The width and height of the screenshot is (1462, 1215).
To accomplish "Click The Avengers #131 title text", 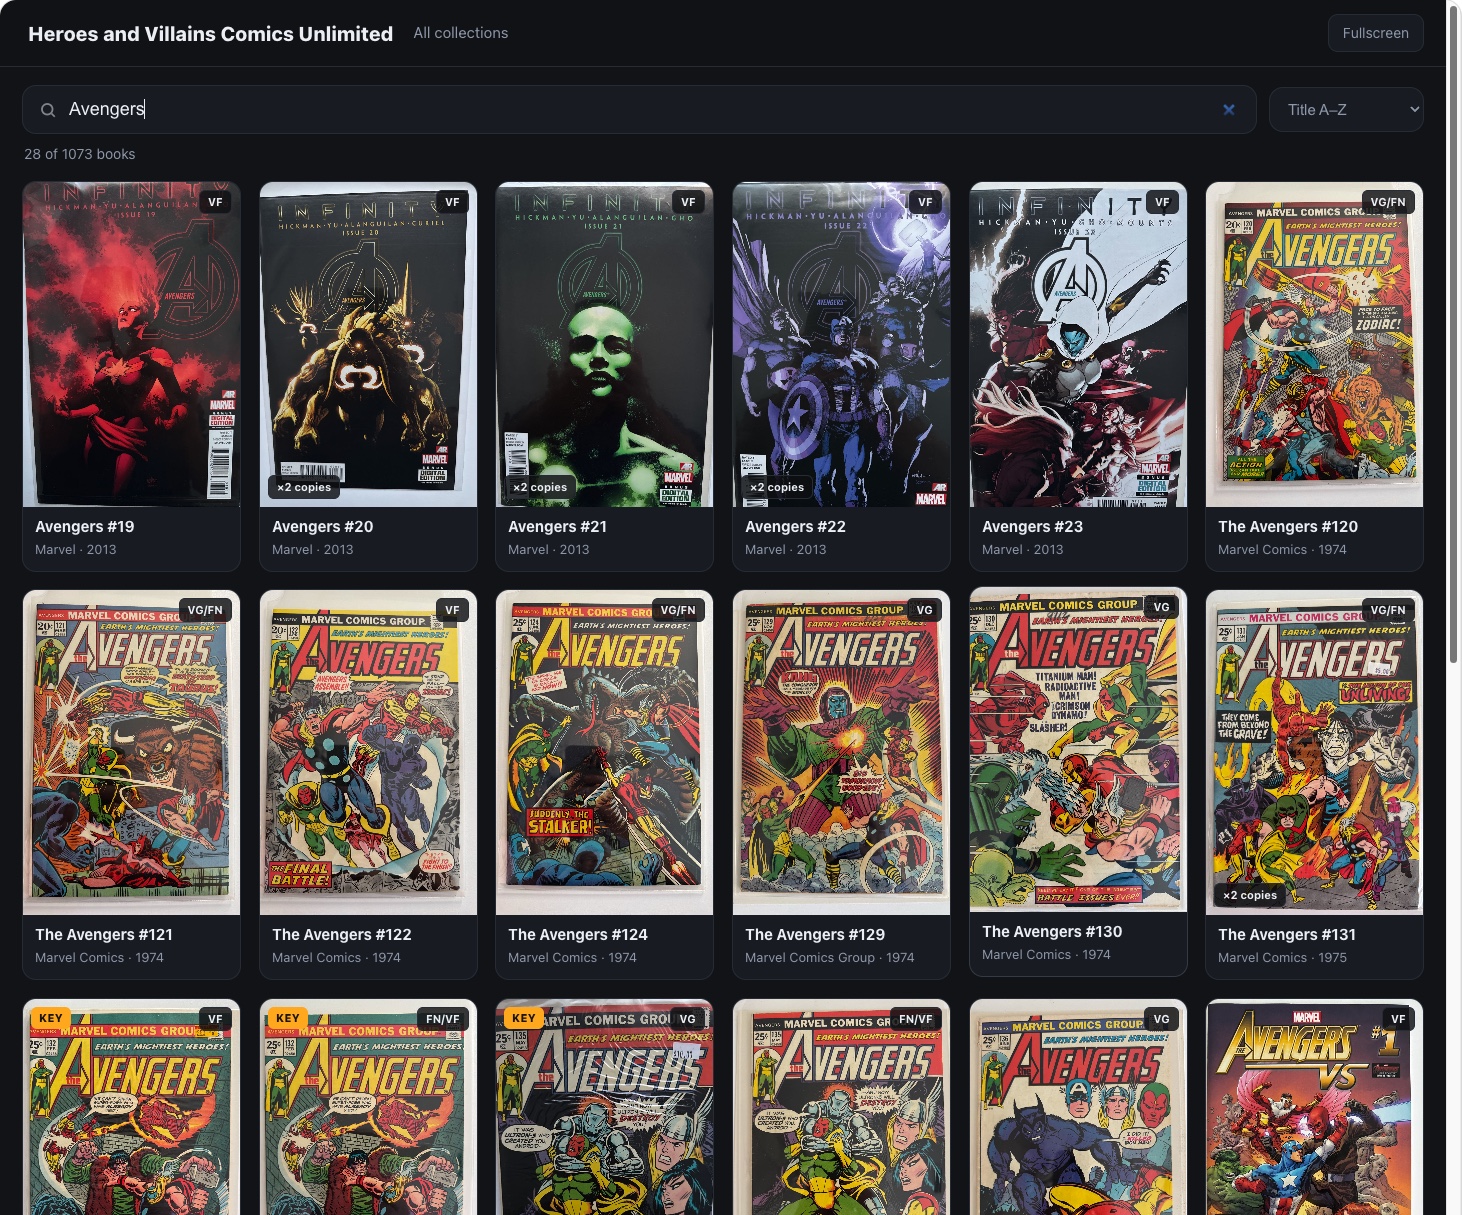I will click(x=1287, y=935).
